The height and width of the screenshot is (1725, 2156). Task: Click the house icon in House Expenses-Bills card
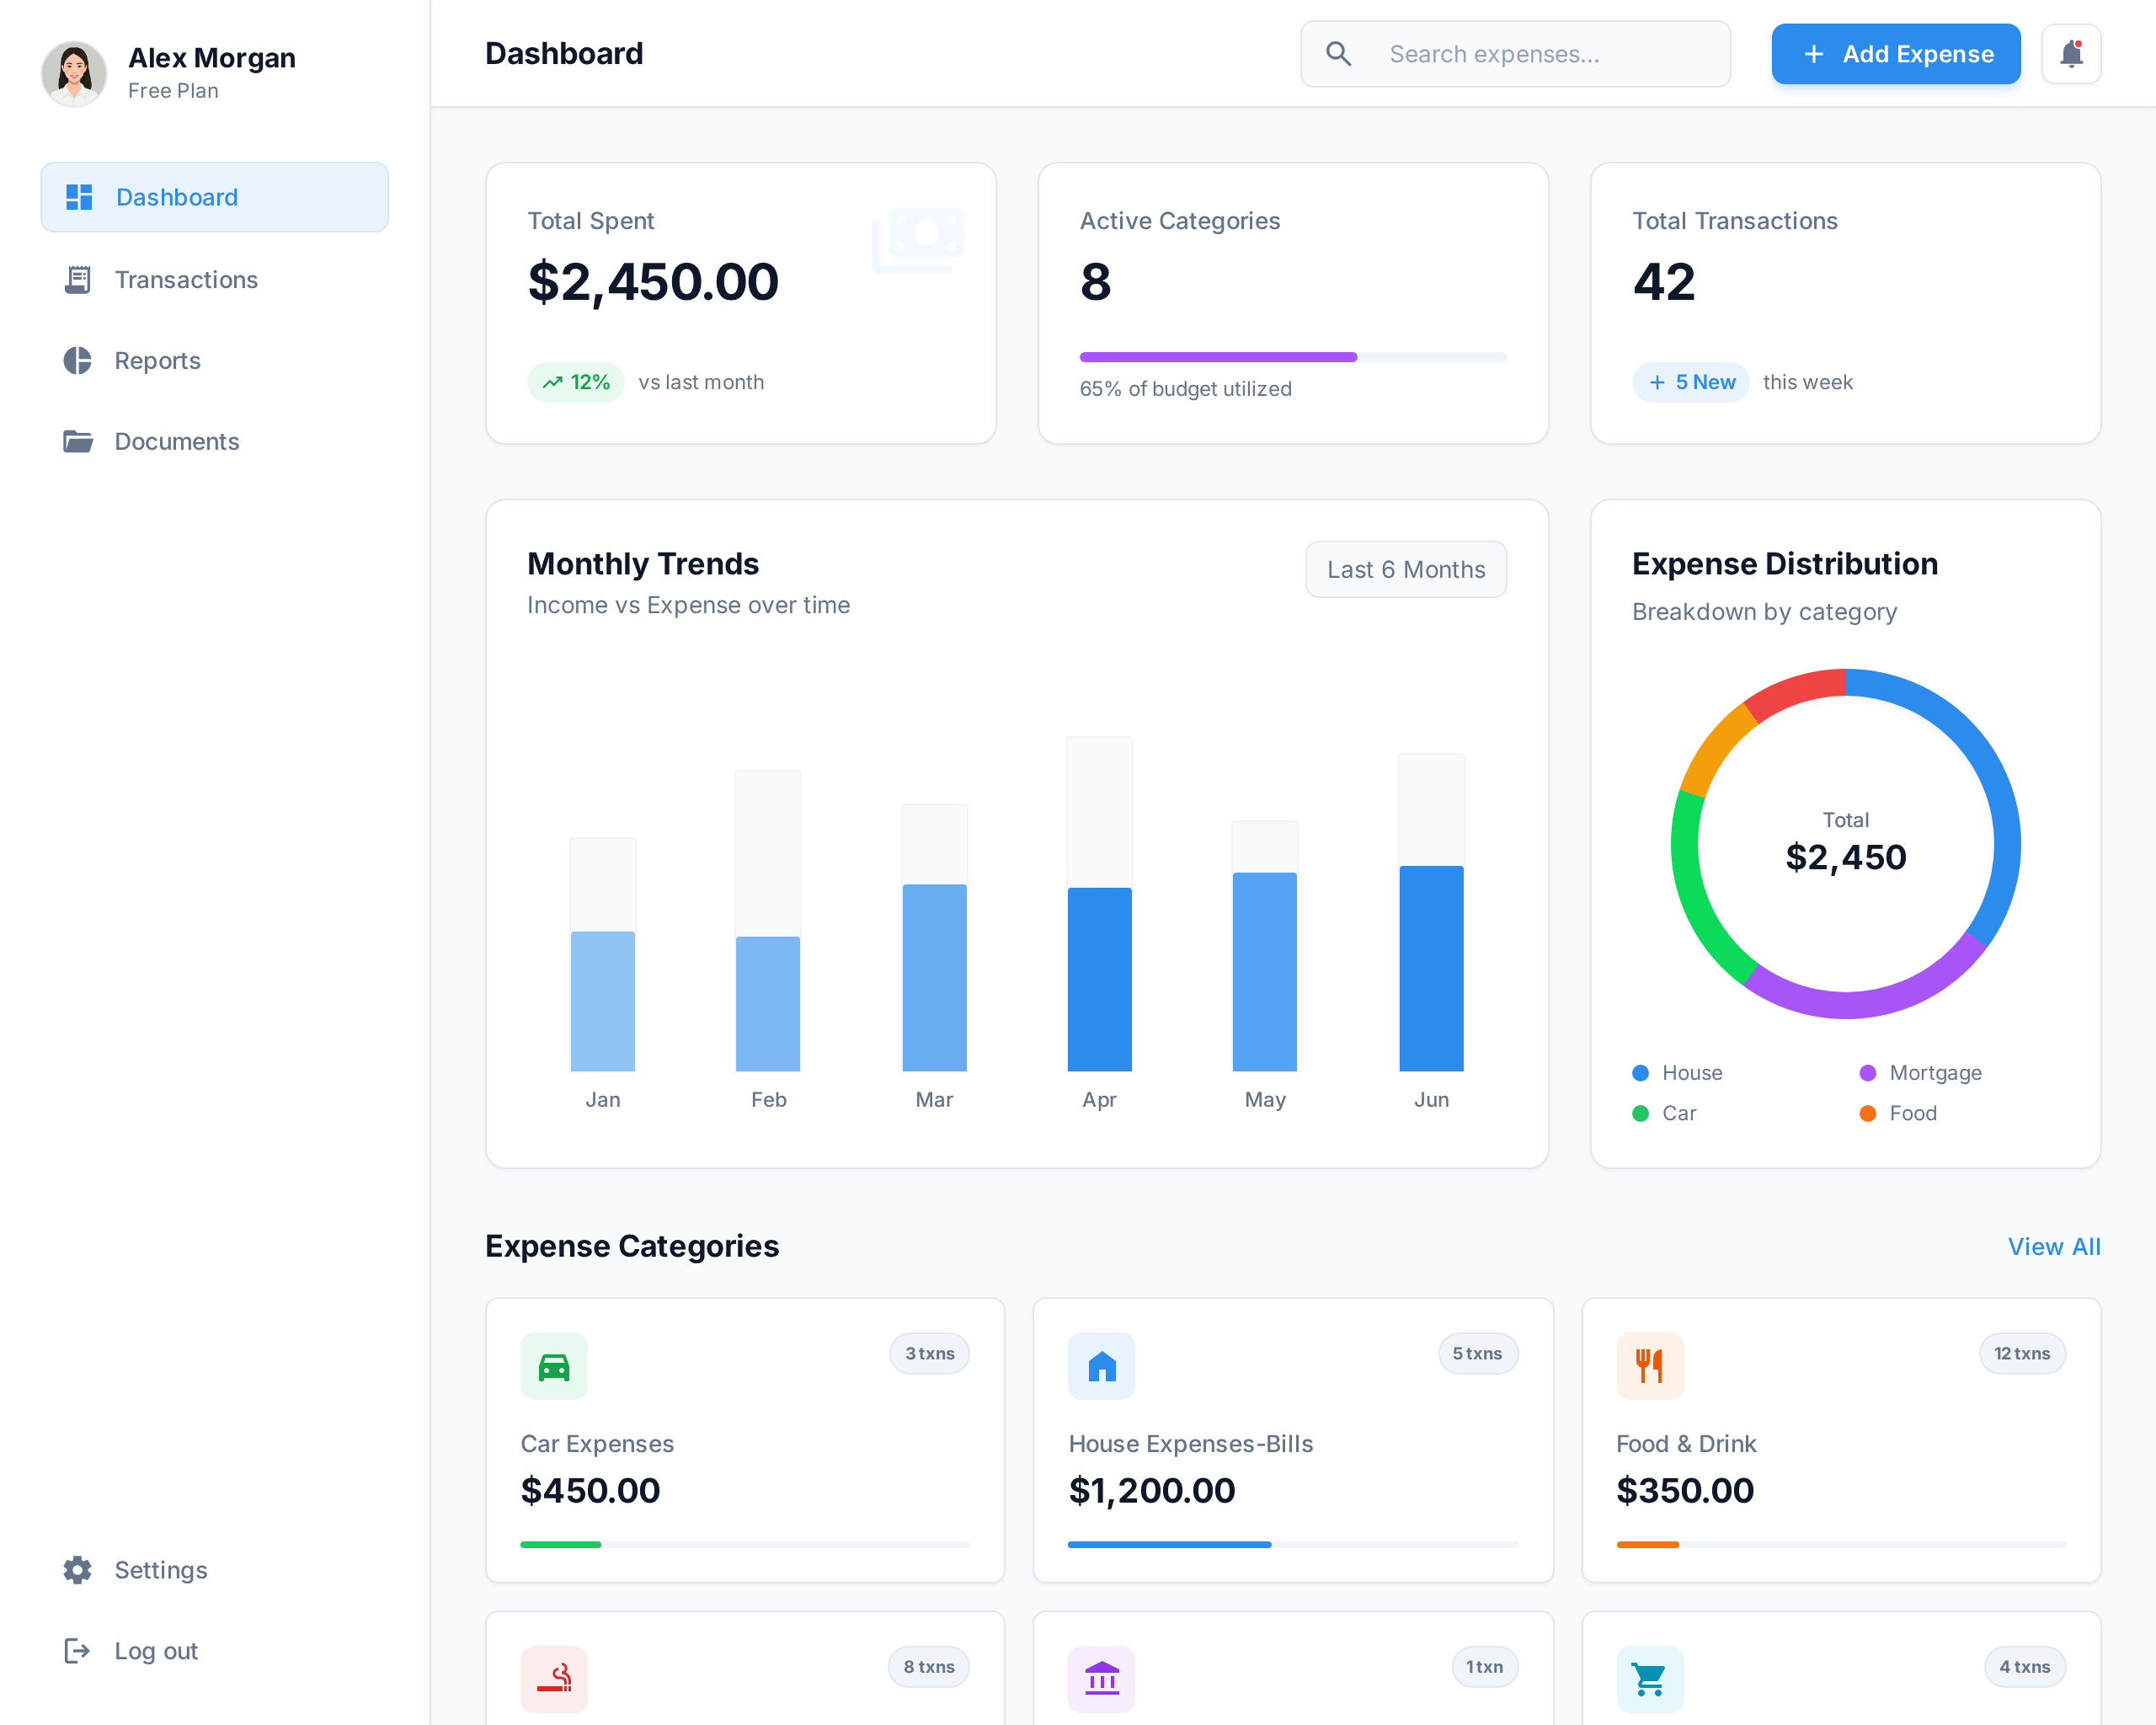point(1101,1366)
